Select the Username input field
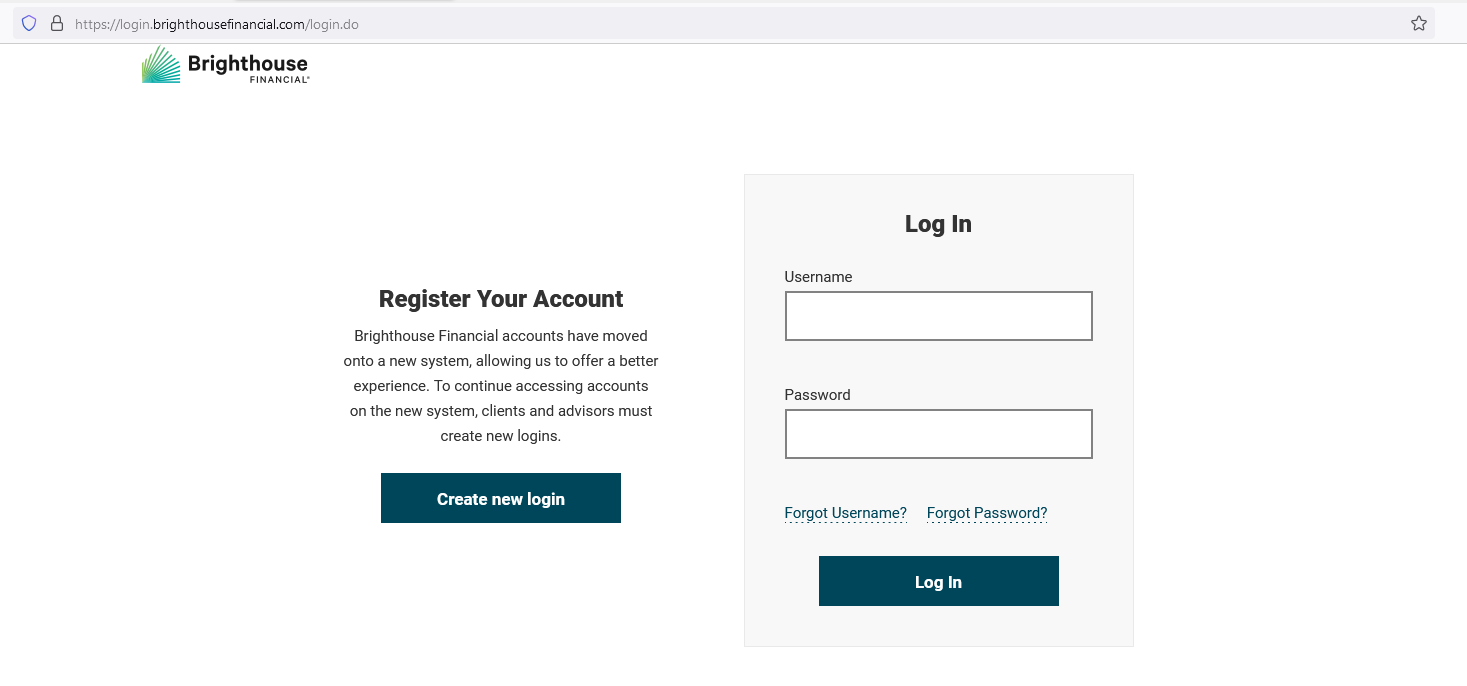This screenshot has width=1467, height=686. [x=938, y=315]
